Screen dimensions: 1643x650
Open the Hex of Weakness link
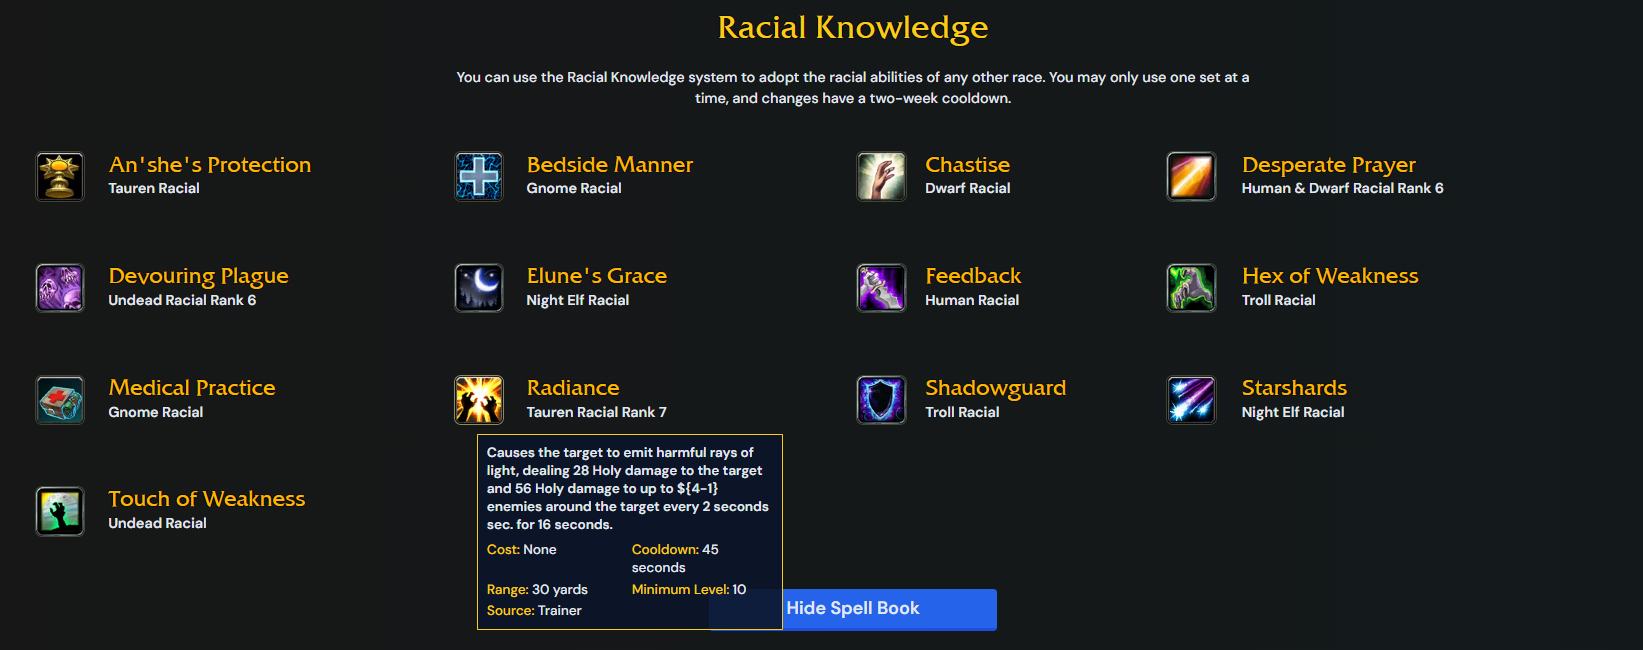click(x=1330, y=276)
